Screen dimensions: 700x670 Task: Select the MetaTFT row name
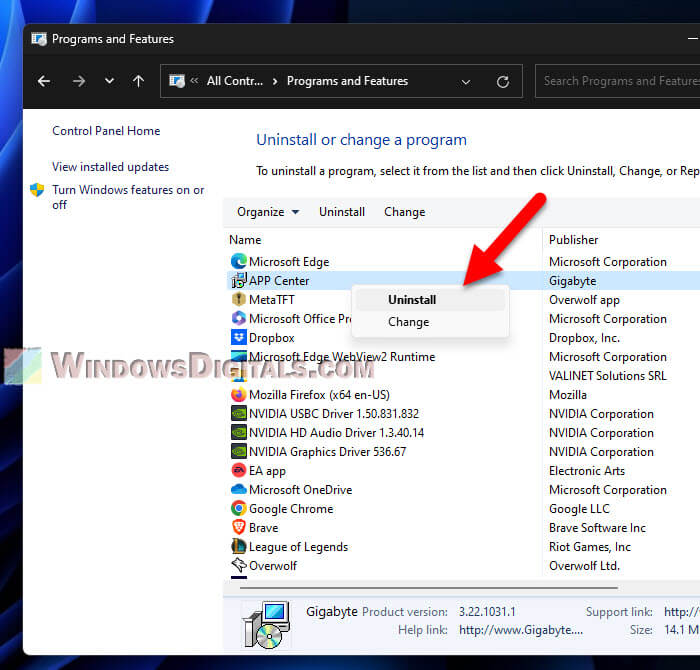pos(272,300)
